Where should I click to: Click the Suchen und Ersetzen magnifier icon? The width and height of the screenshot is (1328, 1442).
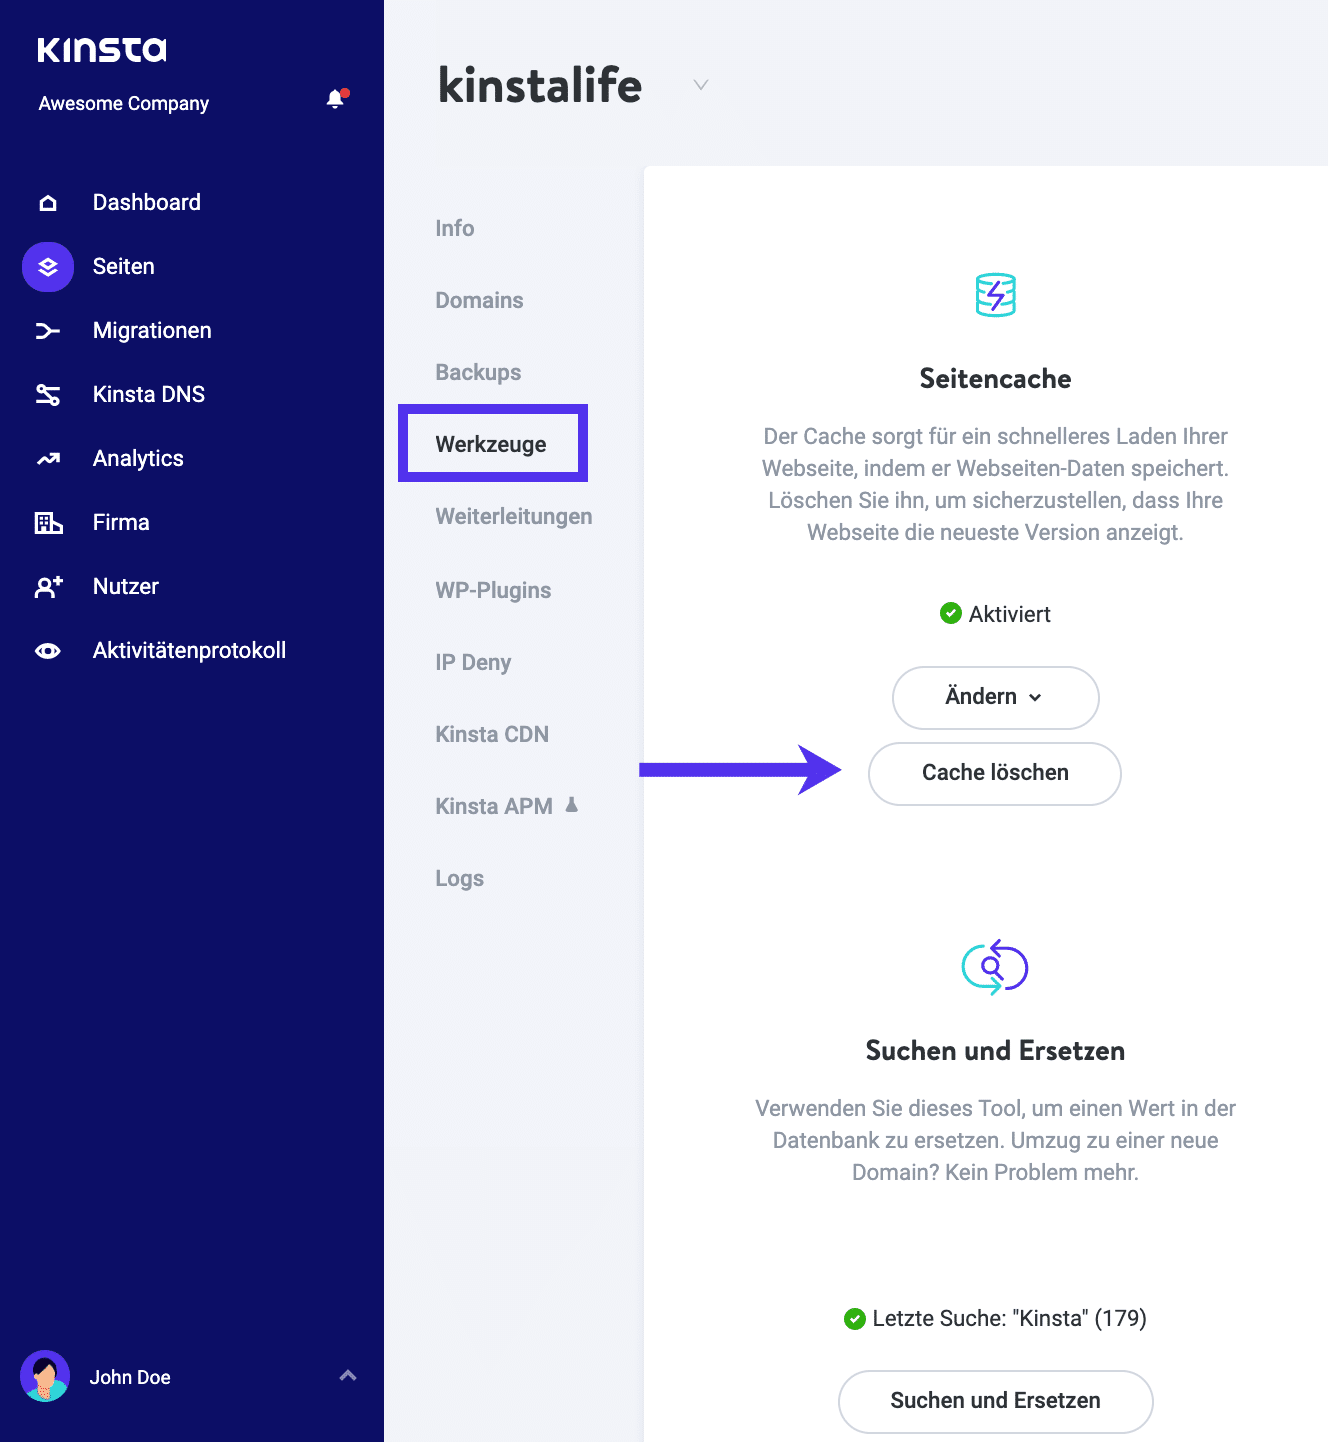coord(994,966)
